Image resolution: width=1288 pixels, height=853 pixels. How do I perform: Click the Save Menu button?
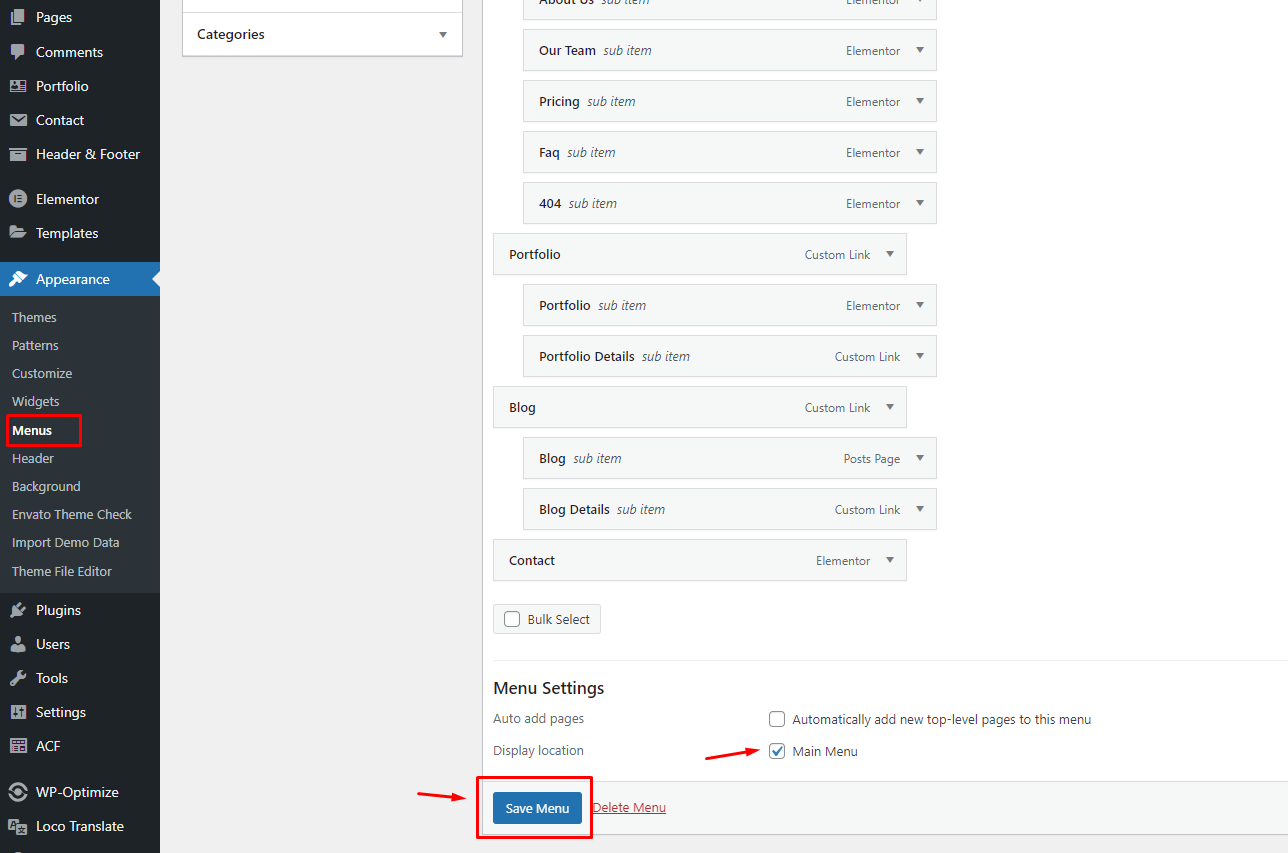tap(537, 808)
